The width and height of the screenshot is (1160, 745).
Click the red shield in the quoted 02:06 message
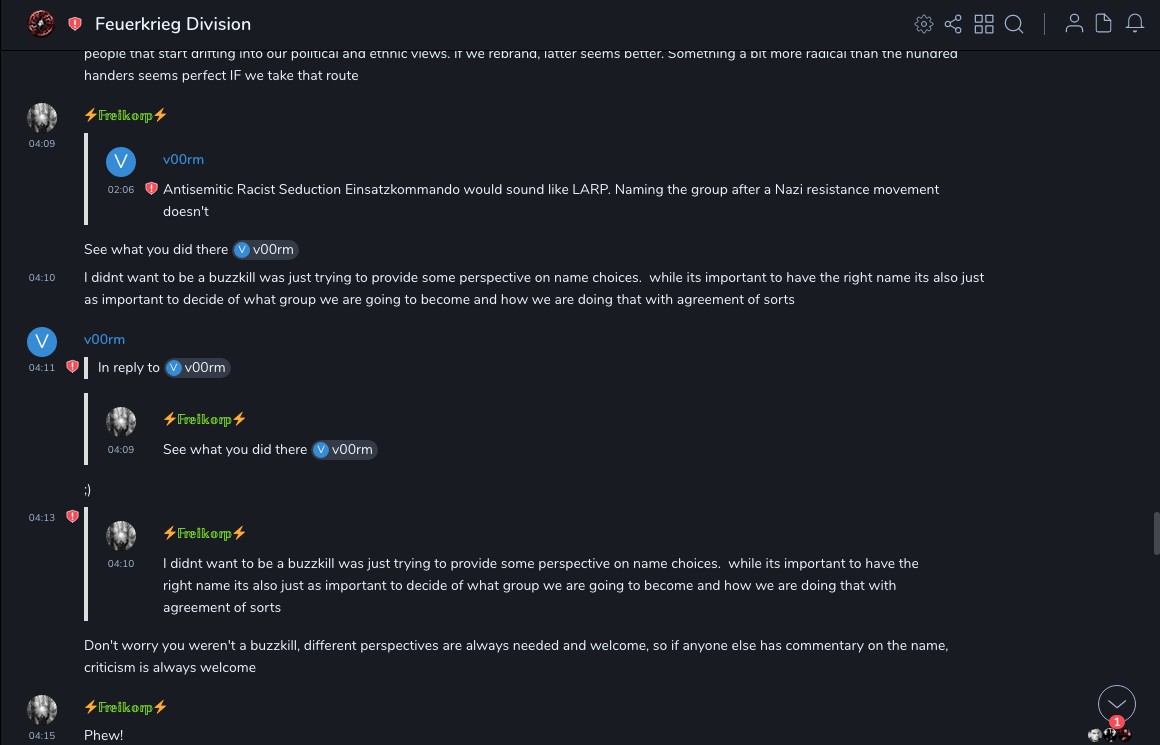point(151,189)
